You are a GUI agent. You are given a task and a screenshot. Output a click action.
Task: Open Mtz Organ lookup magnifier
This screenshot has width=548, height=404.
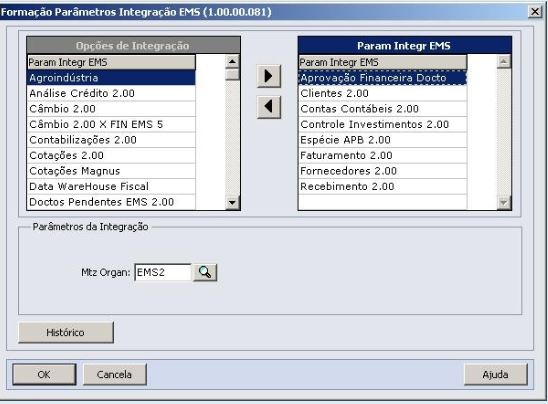coord(205,272)
